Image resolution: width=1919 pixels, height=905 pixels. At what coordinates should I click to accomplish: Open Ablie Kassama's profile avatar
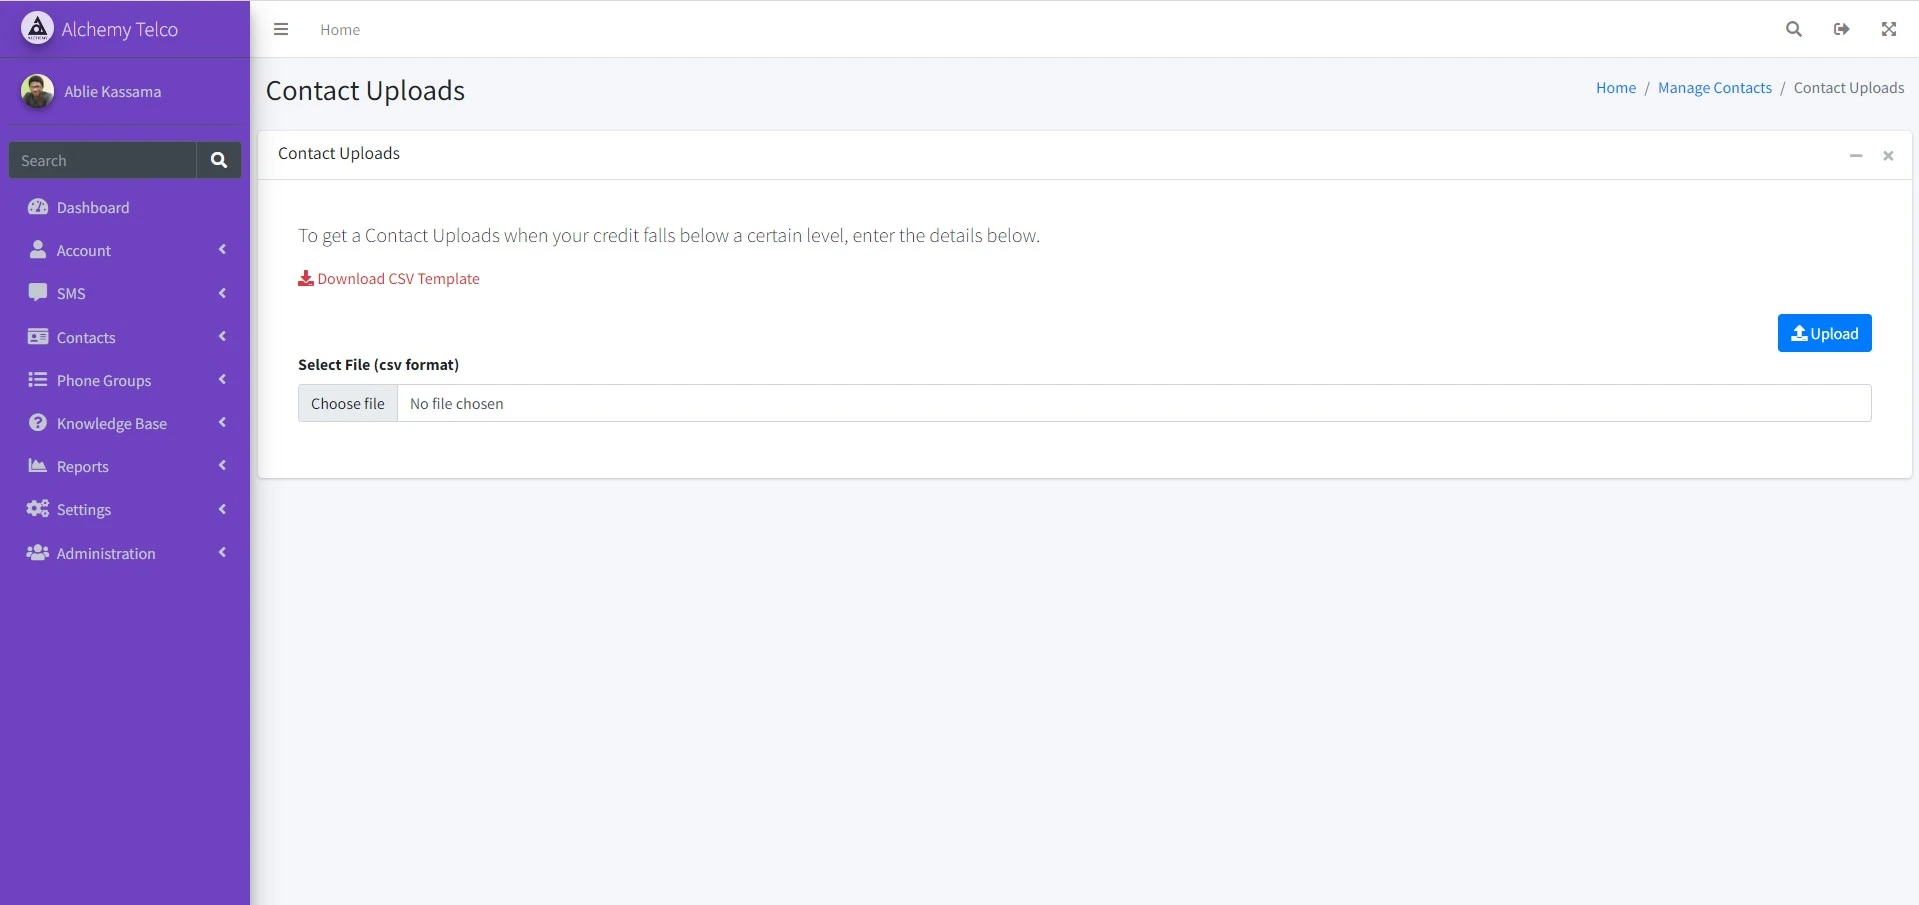tap(38, 92)
